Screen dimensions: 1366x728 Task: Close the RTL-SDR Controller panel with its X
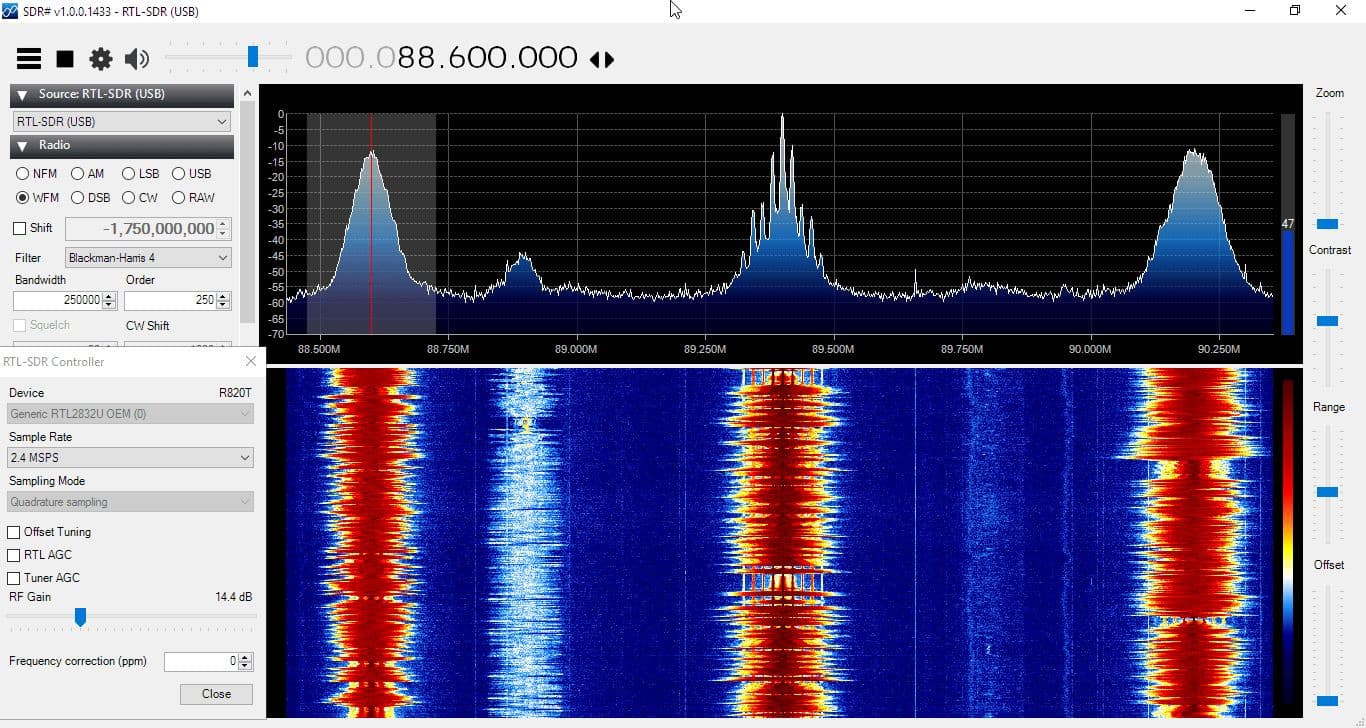tap(251, 361)
